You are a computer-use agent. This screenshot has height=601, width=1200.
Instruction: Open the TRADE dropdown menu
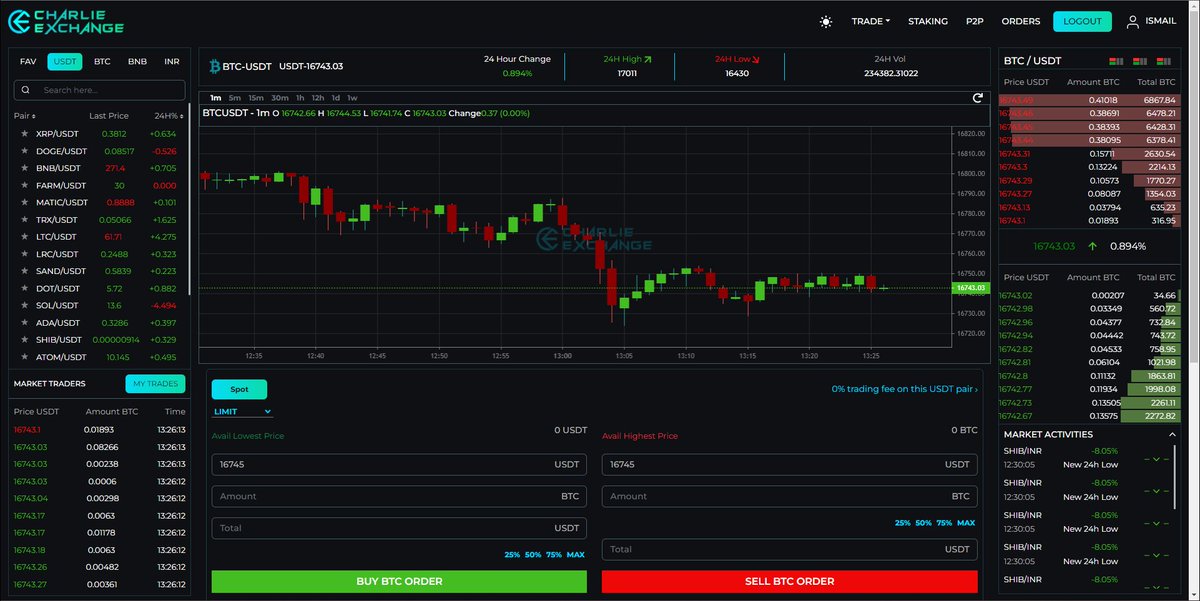(x=871, y=21)
